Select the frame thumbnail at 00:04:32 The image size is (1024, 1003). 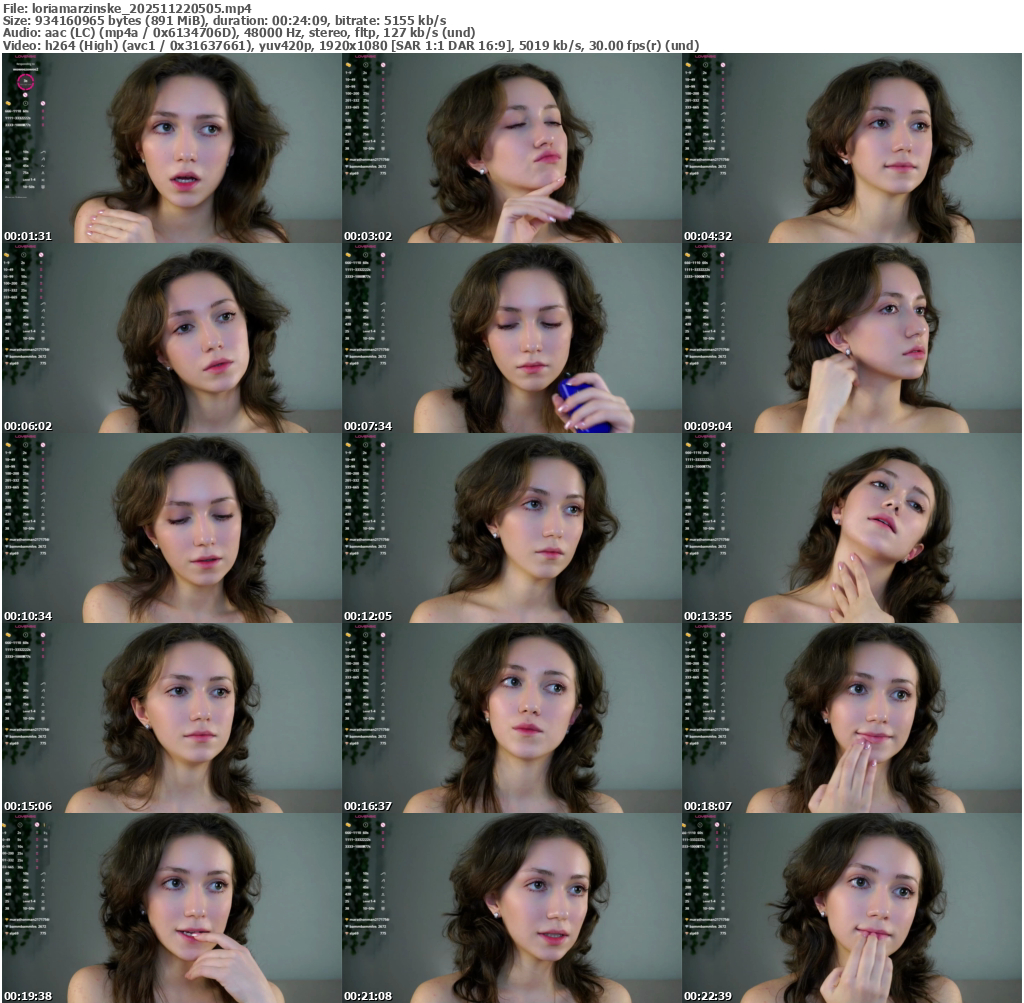point(852,148)
